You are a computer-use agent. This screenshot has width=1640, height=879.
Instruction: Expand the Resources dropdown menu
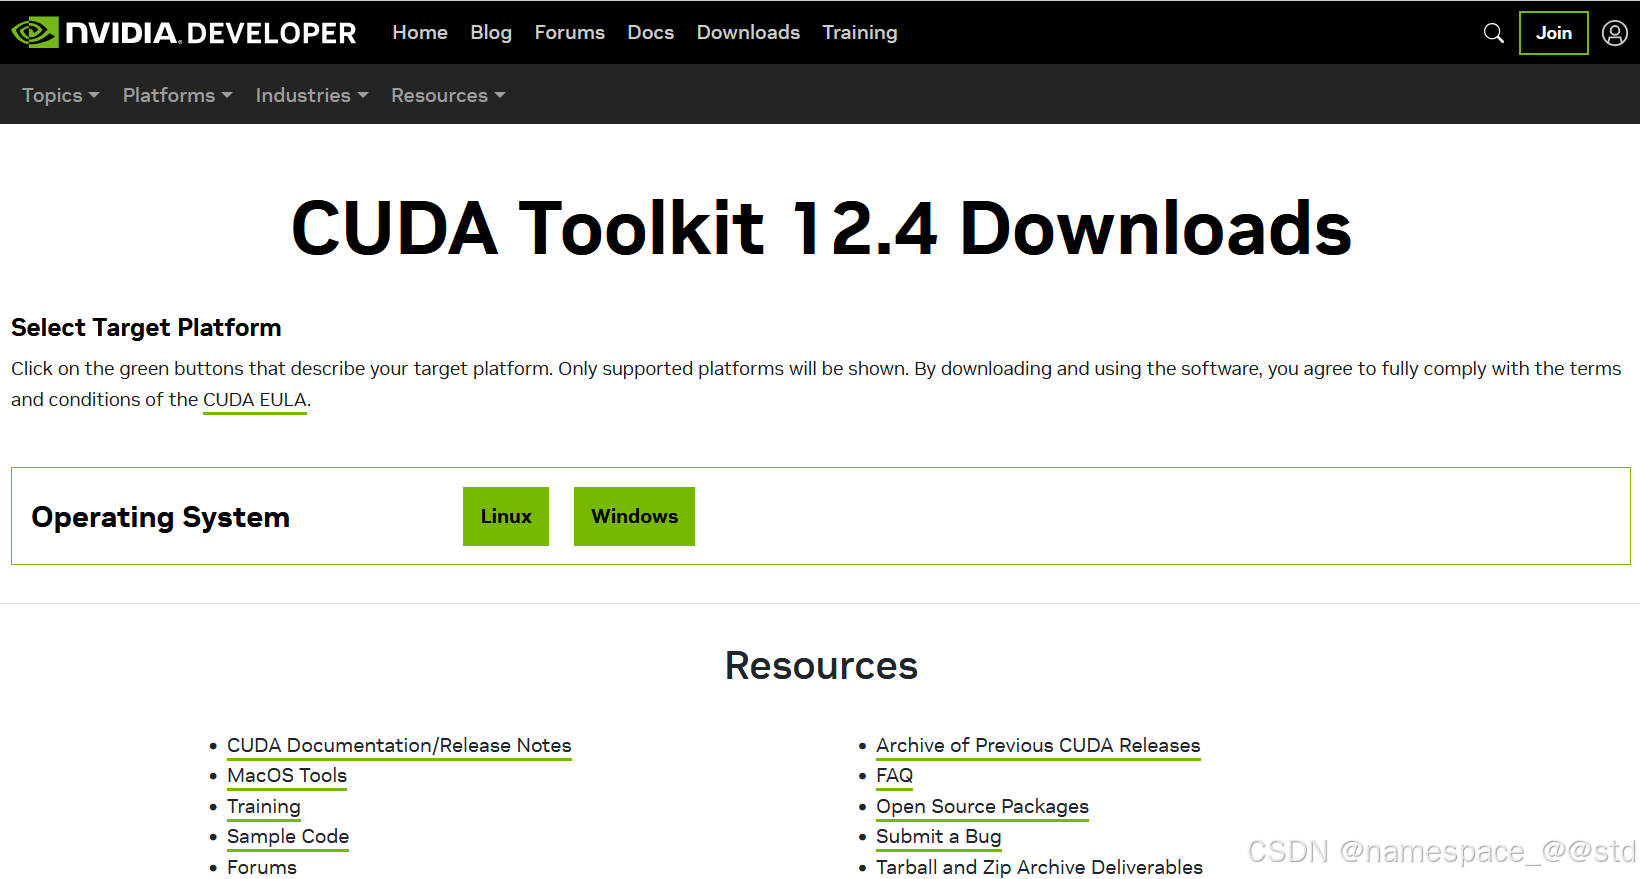pyautogui.click(x=448, y=95)
